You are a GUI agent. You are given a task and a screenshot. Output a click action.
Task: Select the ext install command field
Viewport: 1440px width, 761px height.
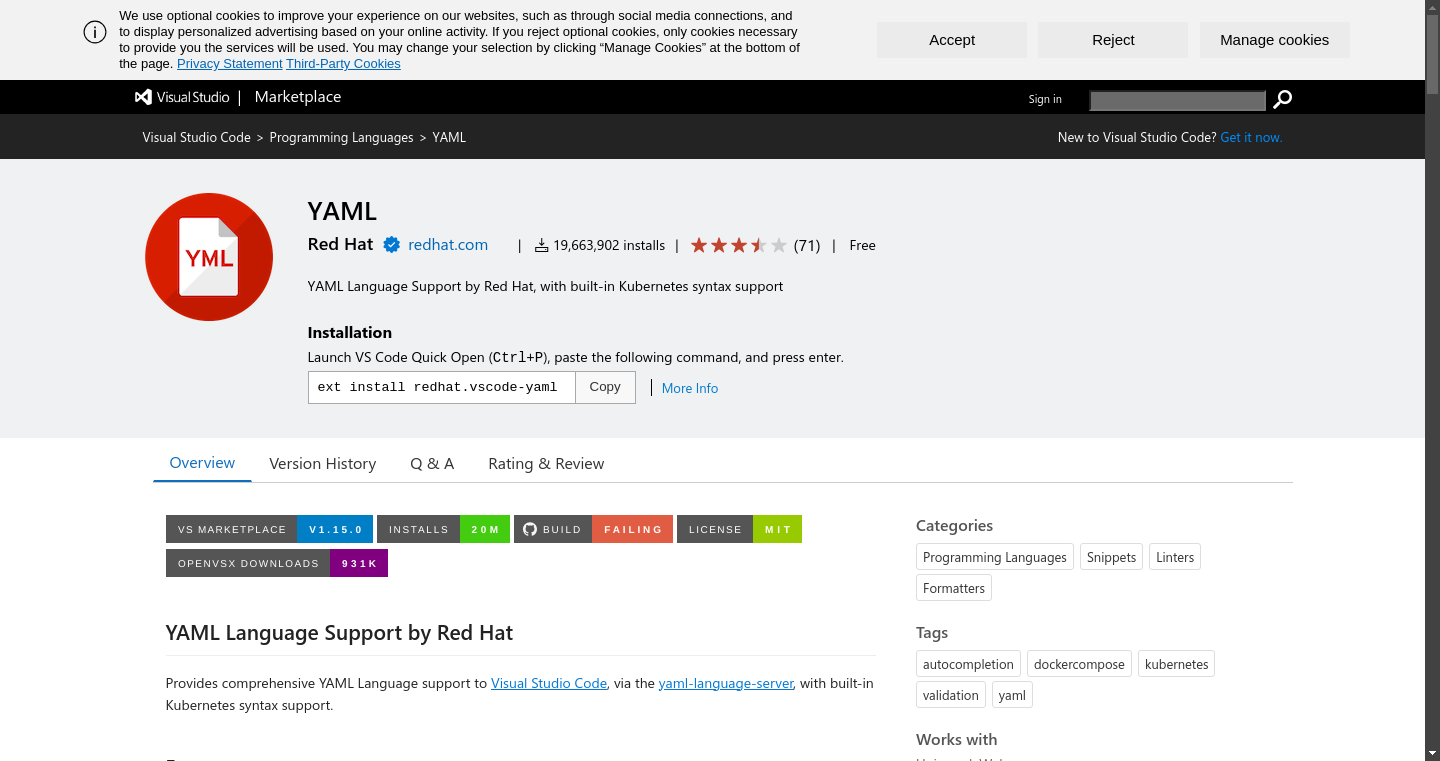(x=442, y=387)
